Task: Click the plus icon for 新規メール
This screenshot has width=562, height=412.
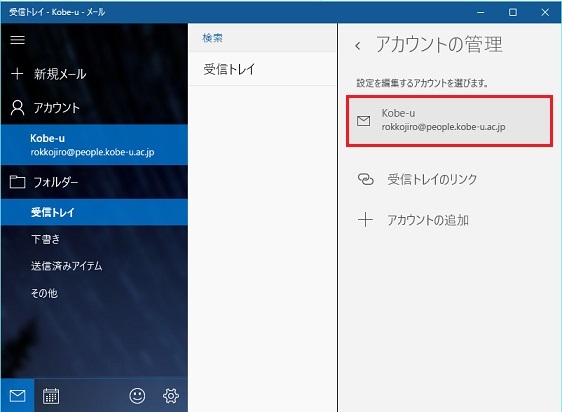Action: (x=17, y=74)
